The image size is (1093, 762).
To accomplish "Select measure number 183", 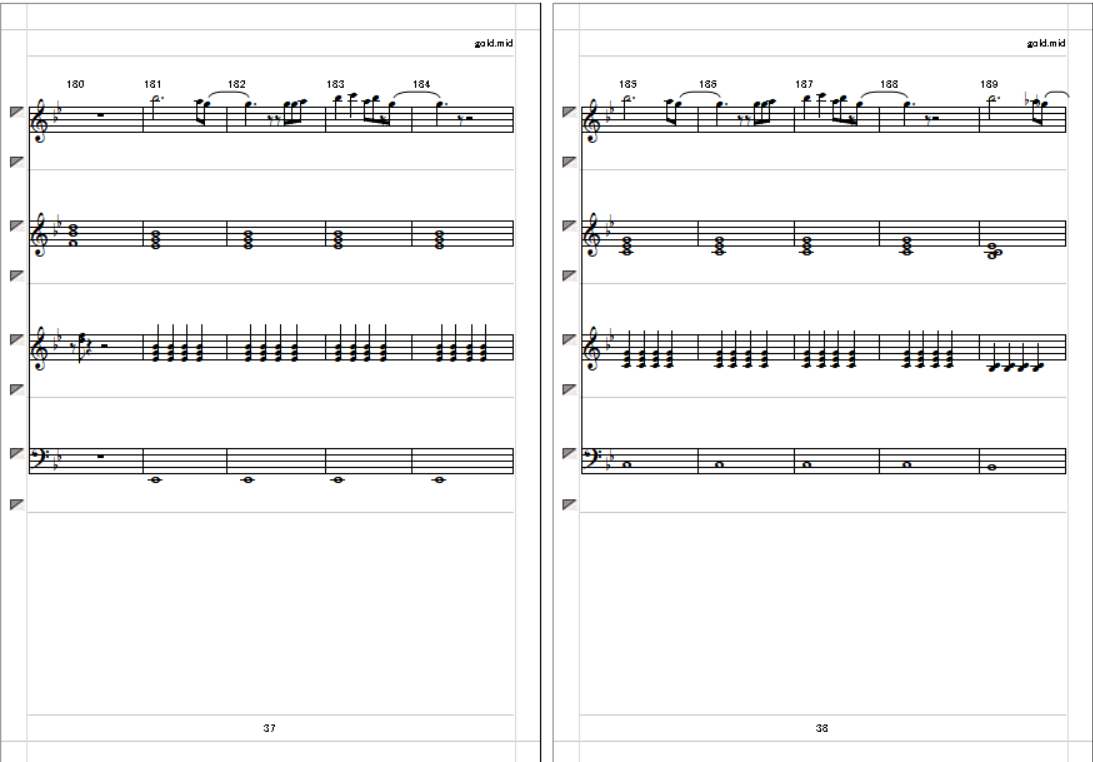I will 335,84.
